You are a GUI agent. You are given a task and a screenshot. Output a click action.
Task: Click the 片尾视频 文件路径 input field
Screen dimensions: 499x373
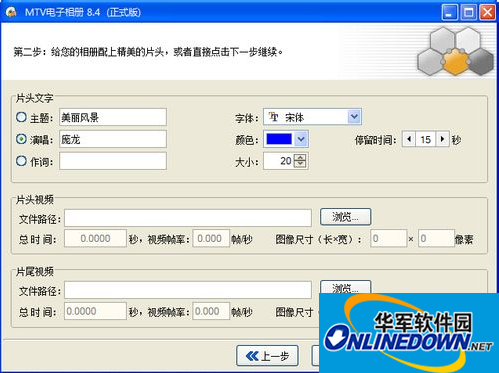[x=188, y=290]
